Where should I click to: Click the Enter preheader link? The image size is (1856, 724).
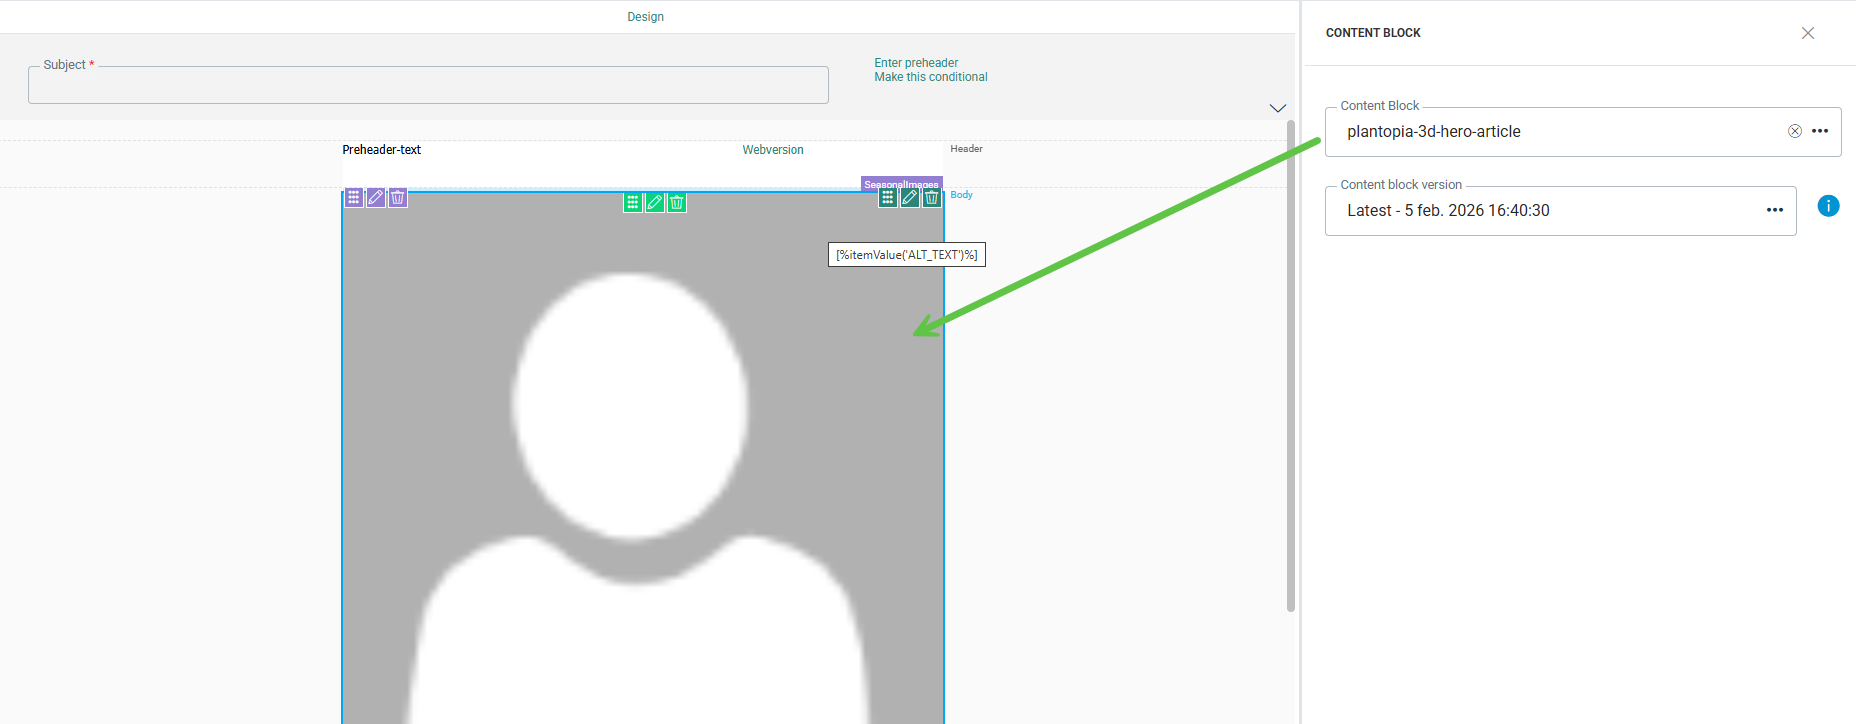click(x=916, y=63)
